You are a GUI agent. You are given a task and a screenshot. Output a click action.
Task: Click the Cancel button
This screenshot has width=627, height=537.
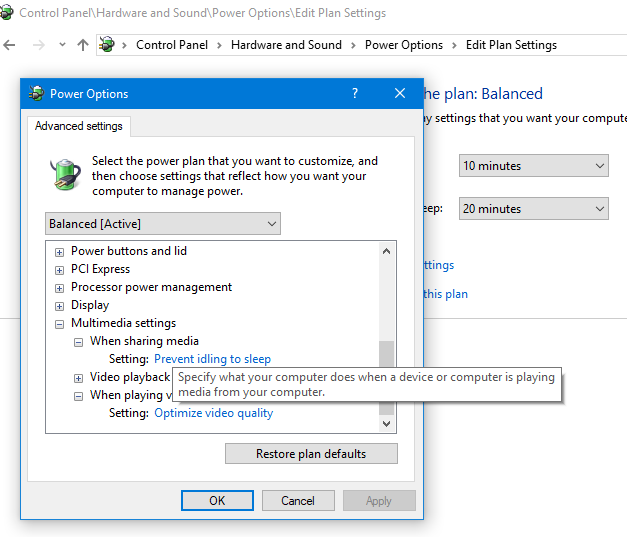[298, 501]
